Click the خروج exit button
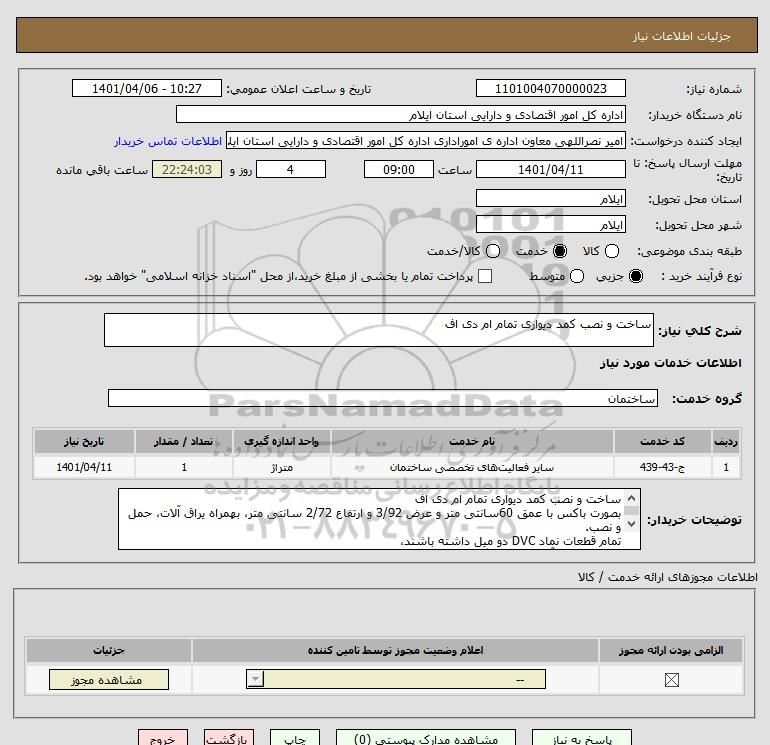This screenshot has width=770, height=745. tap(163, 738)
